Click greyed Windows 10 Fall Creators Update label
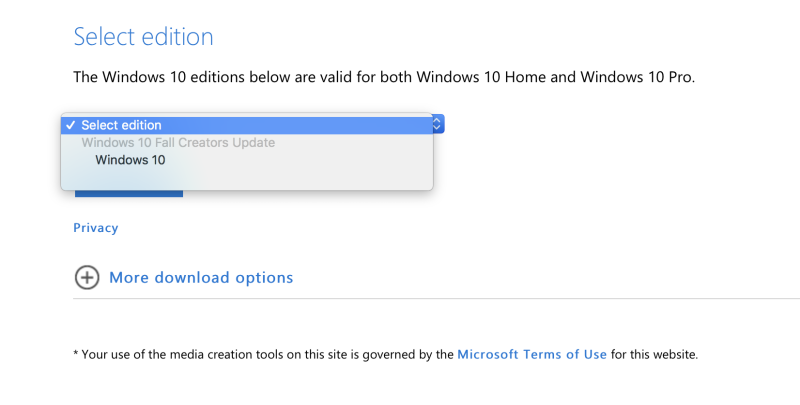The width and height of the screenshot is (800, 405). click(x=178, y=142)
